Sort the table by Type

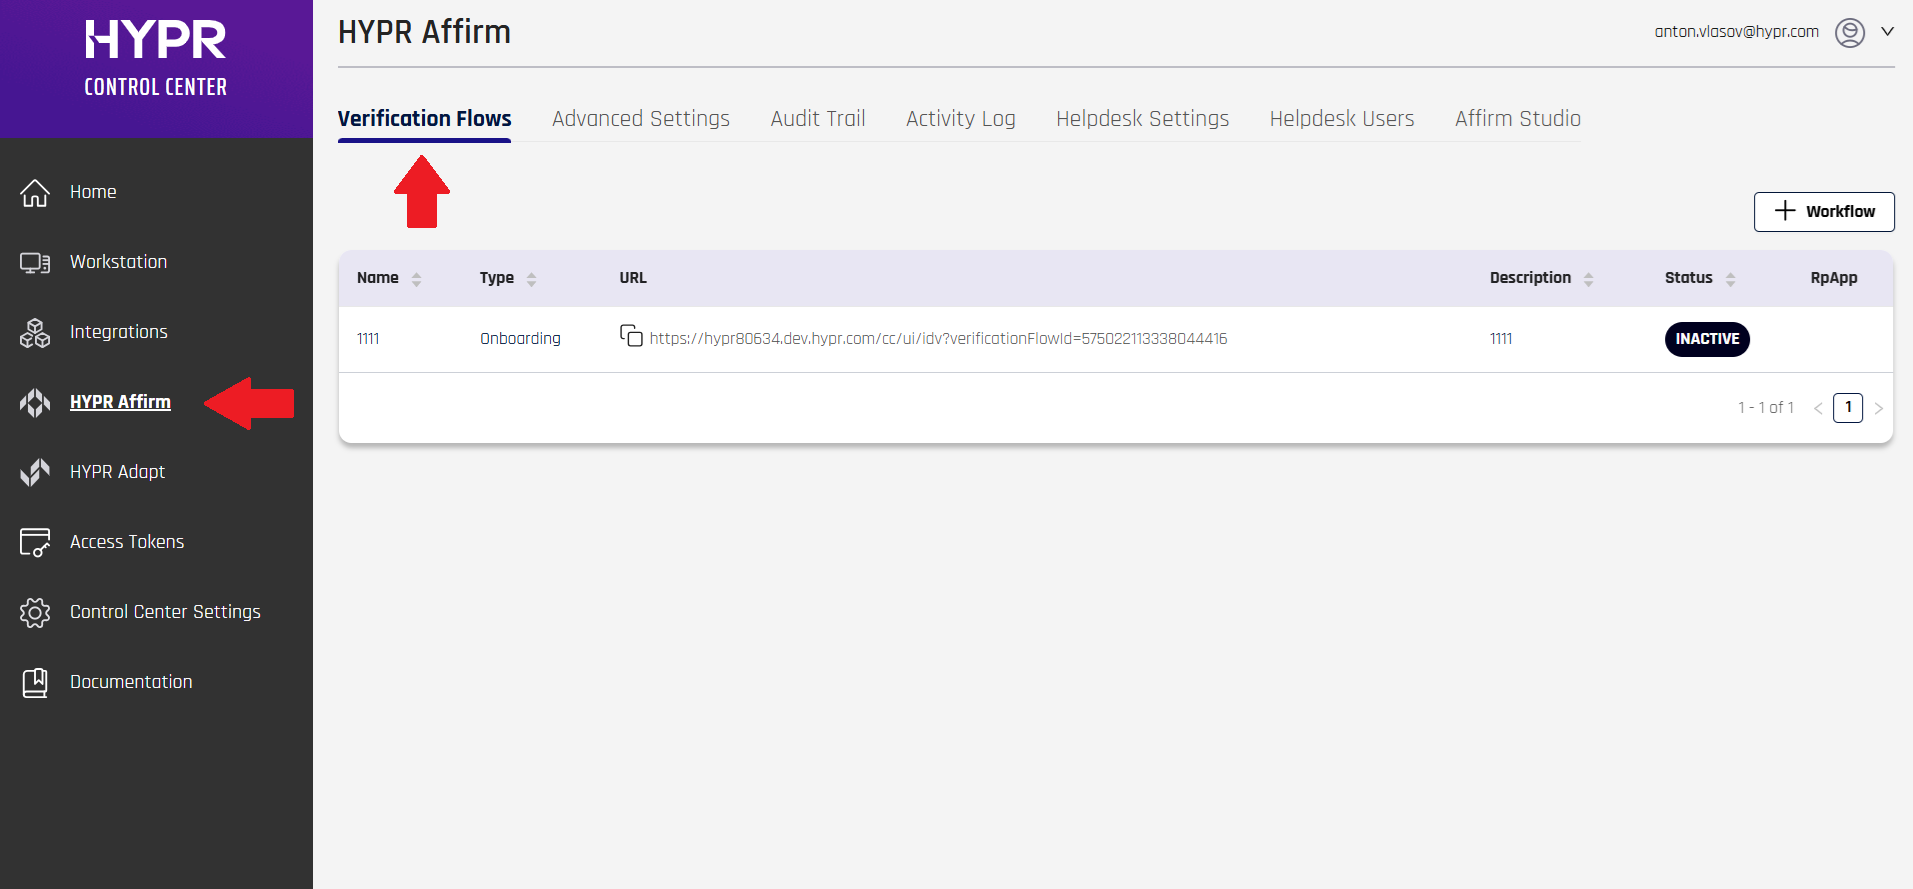[x=531, y=279]
